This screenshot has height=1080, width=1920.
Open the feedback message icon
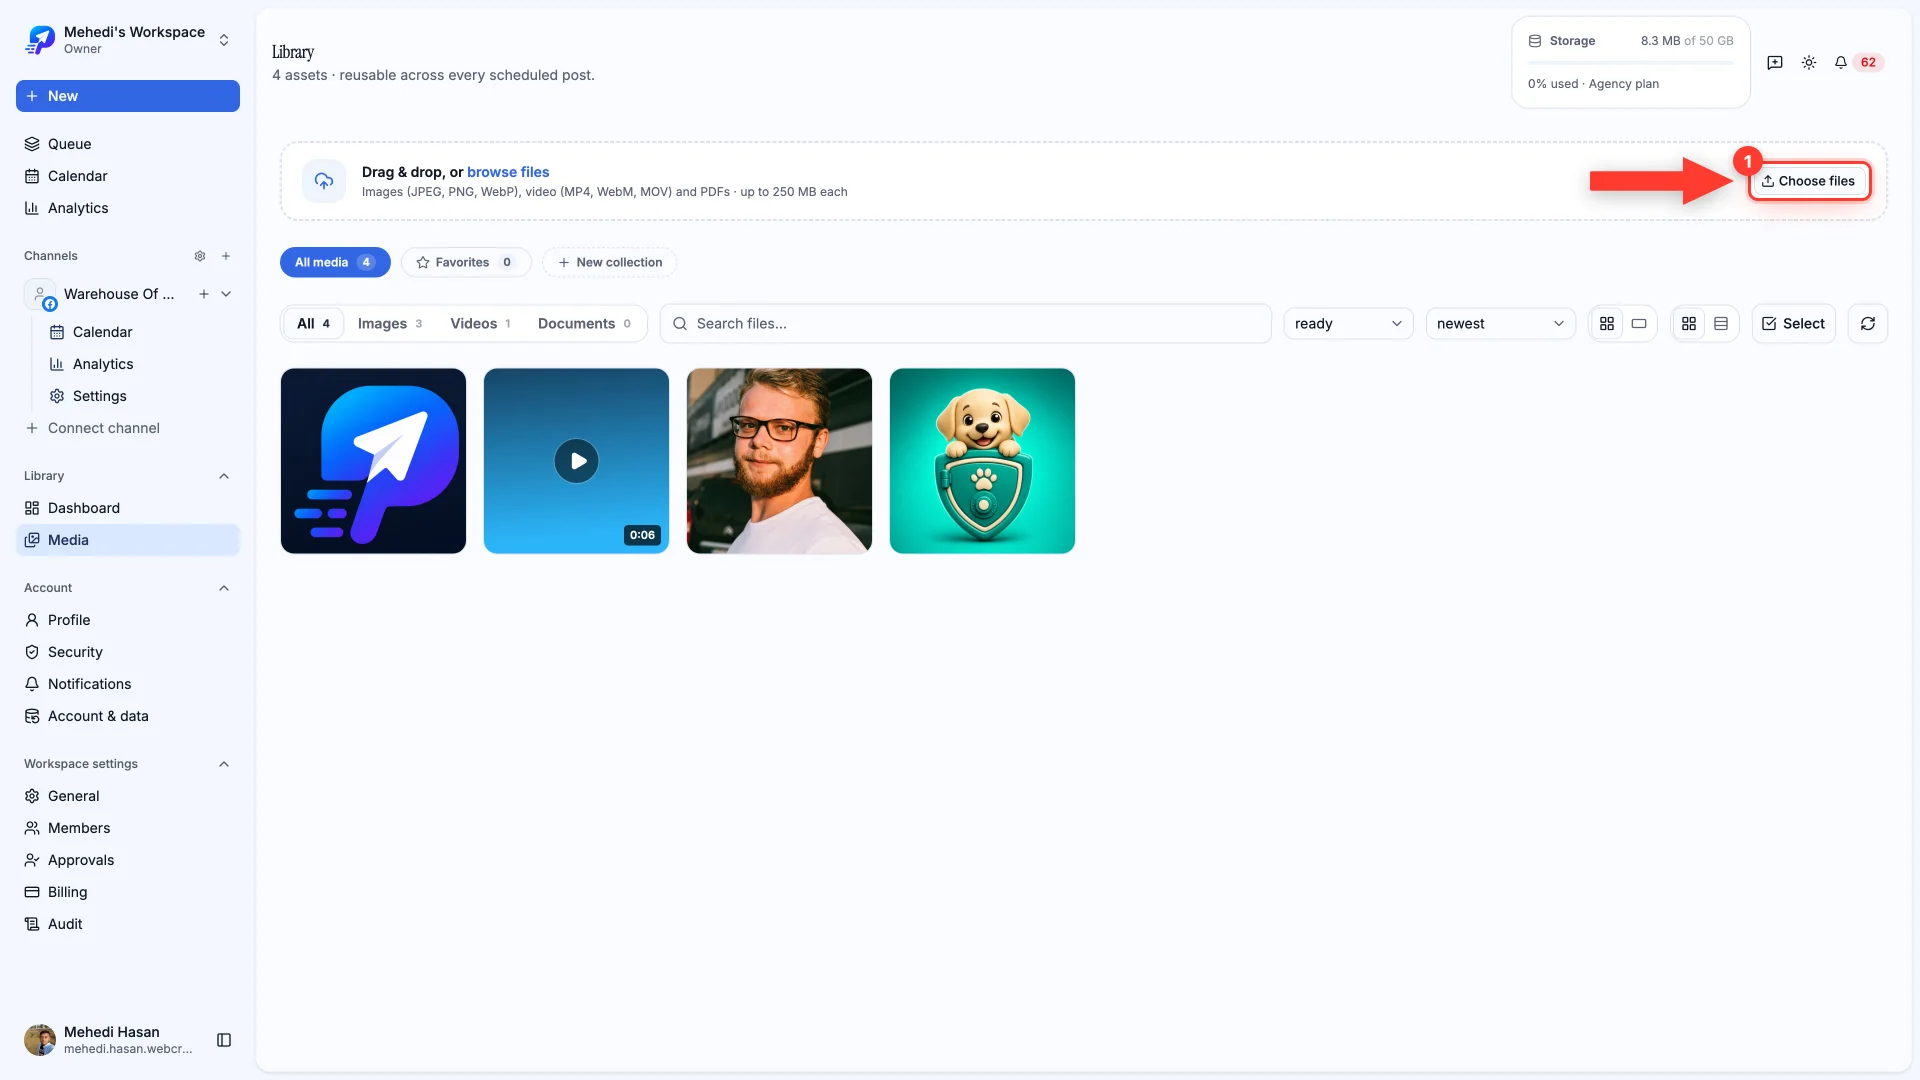click(x=1775, y=62)
